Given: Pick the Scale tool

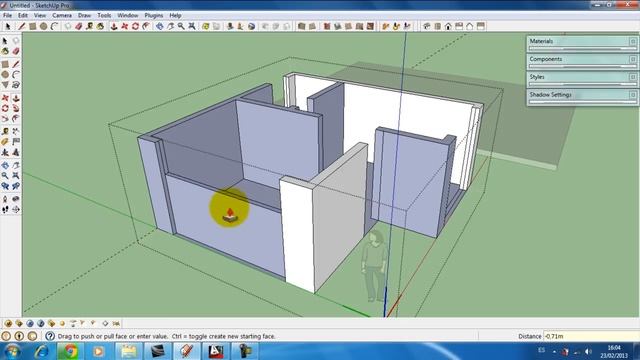Looking at the screenshot, I should [5, 119].
